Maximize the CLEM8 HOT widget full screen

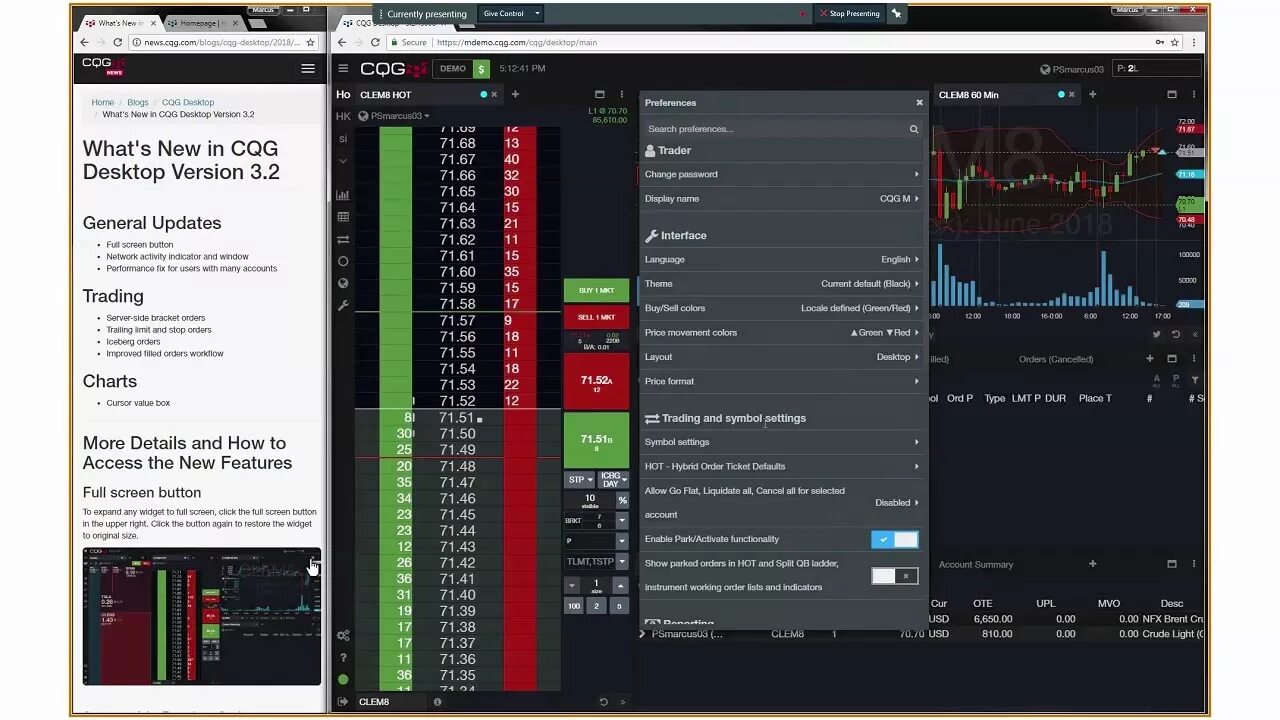click(x=600, y=95)
